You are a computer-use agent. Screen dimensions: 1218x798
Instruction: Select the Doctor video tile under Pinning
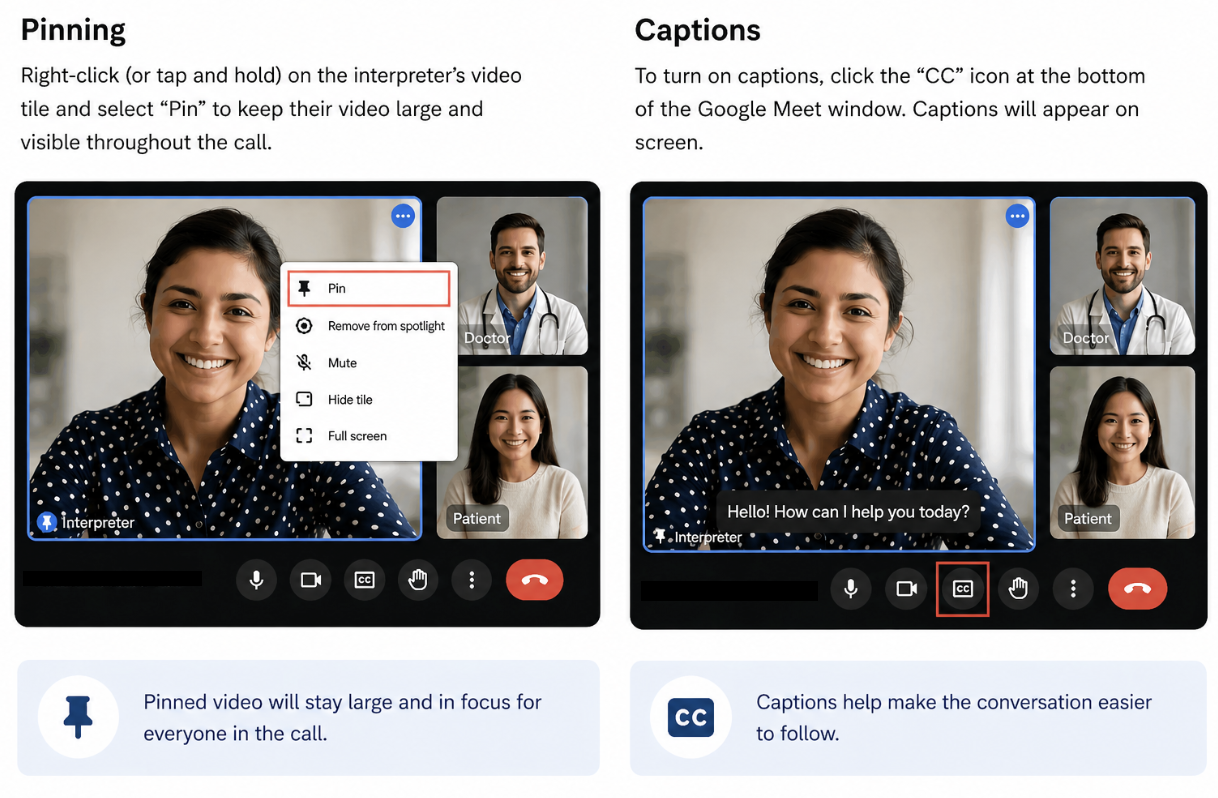tap(512, 276)
